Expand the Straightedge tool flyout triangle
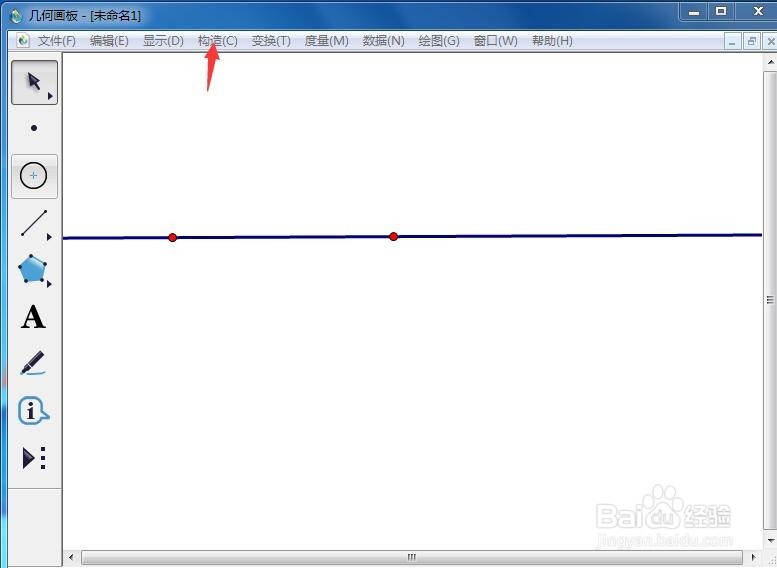Viewport: 777px width, 568px height. click(x=49, y=237)
